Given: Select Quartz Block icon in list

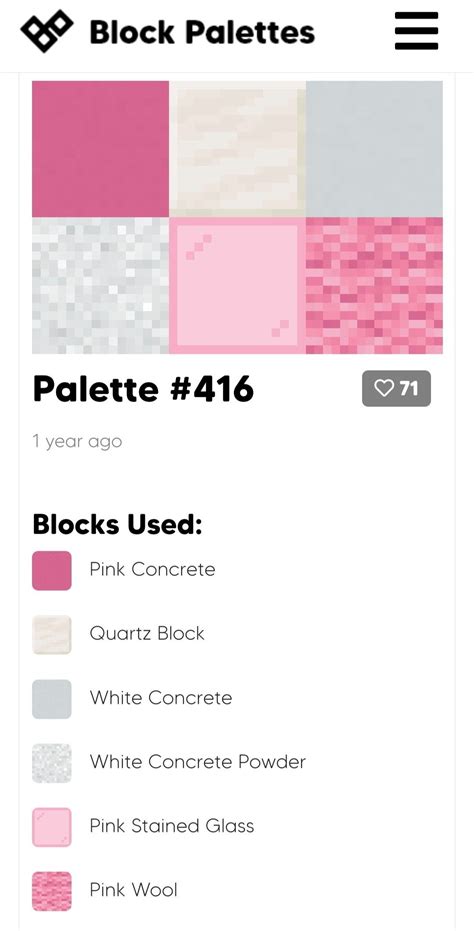Looking at the screenshot, I should pos(52,635).
